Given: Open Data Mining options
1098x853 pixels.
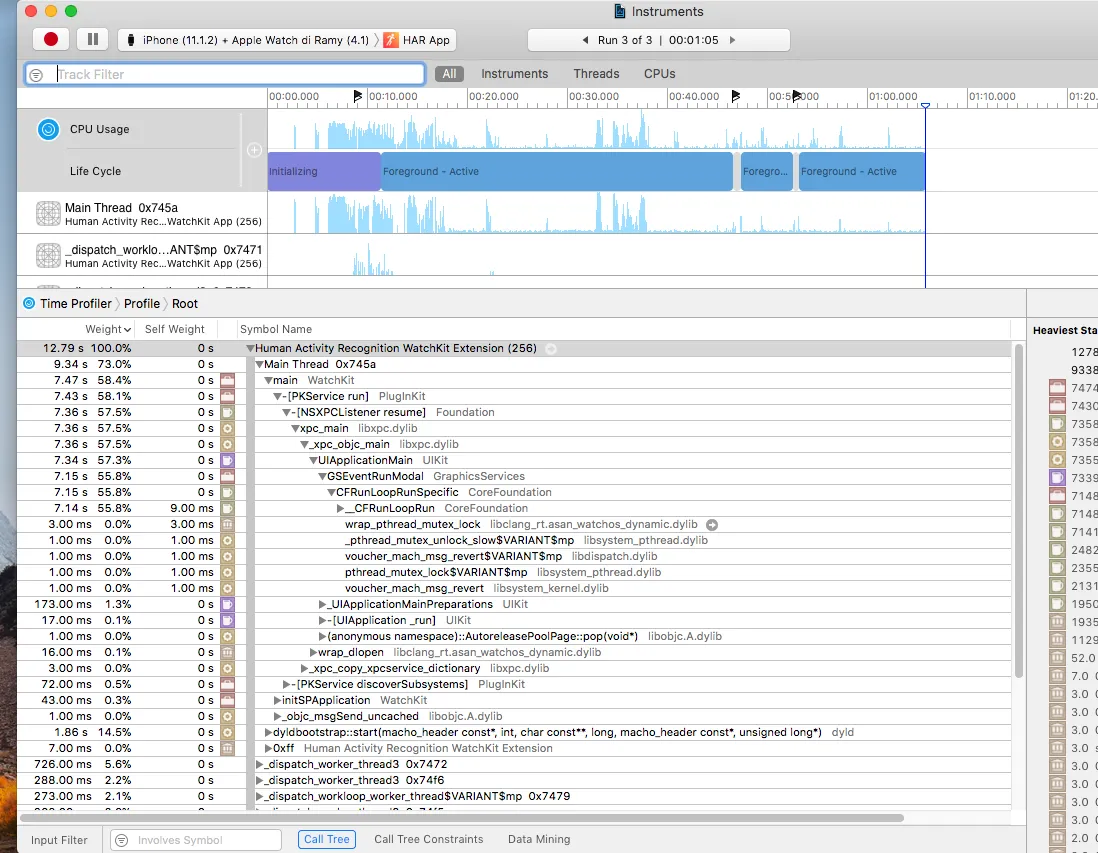Looking at the screenshot, I should [538, 839].
